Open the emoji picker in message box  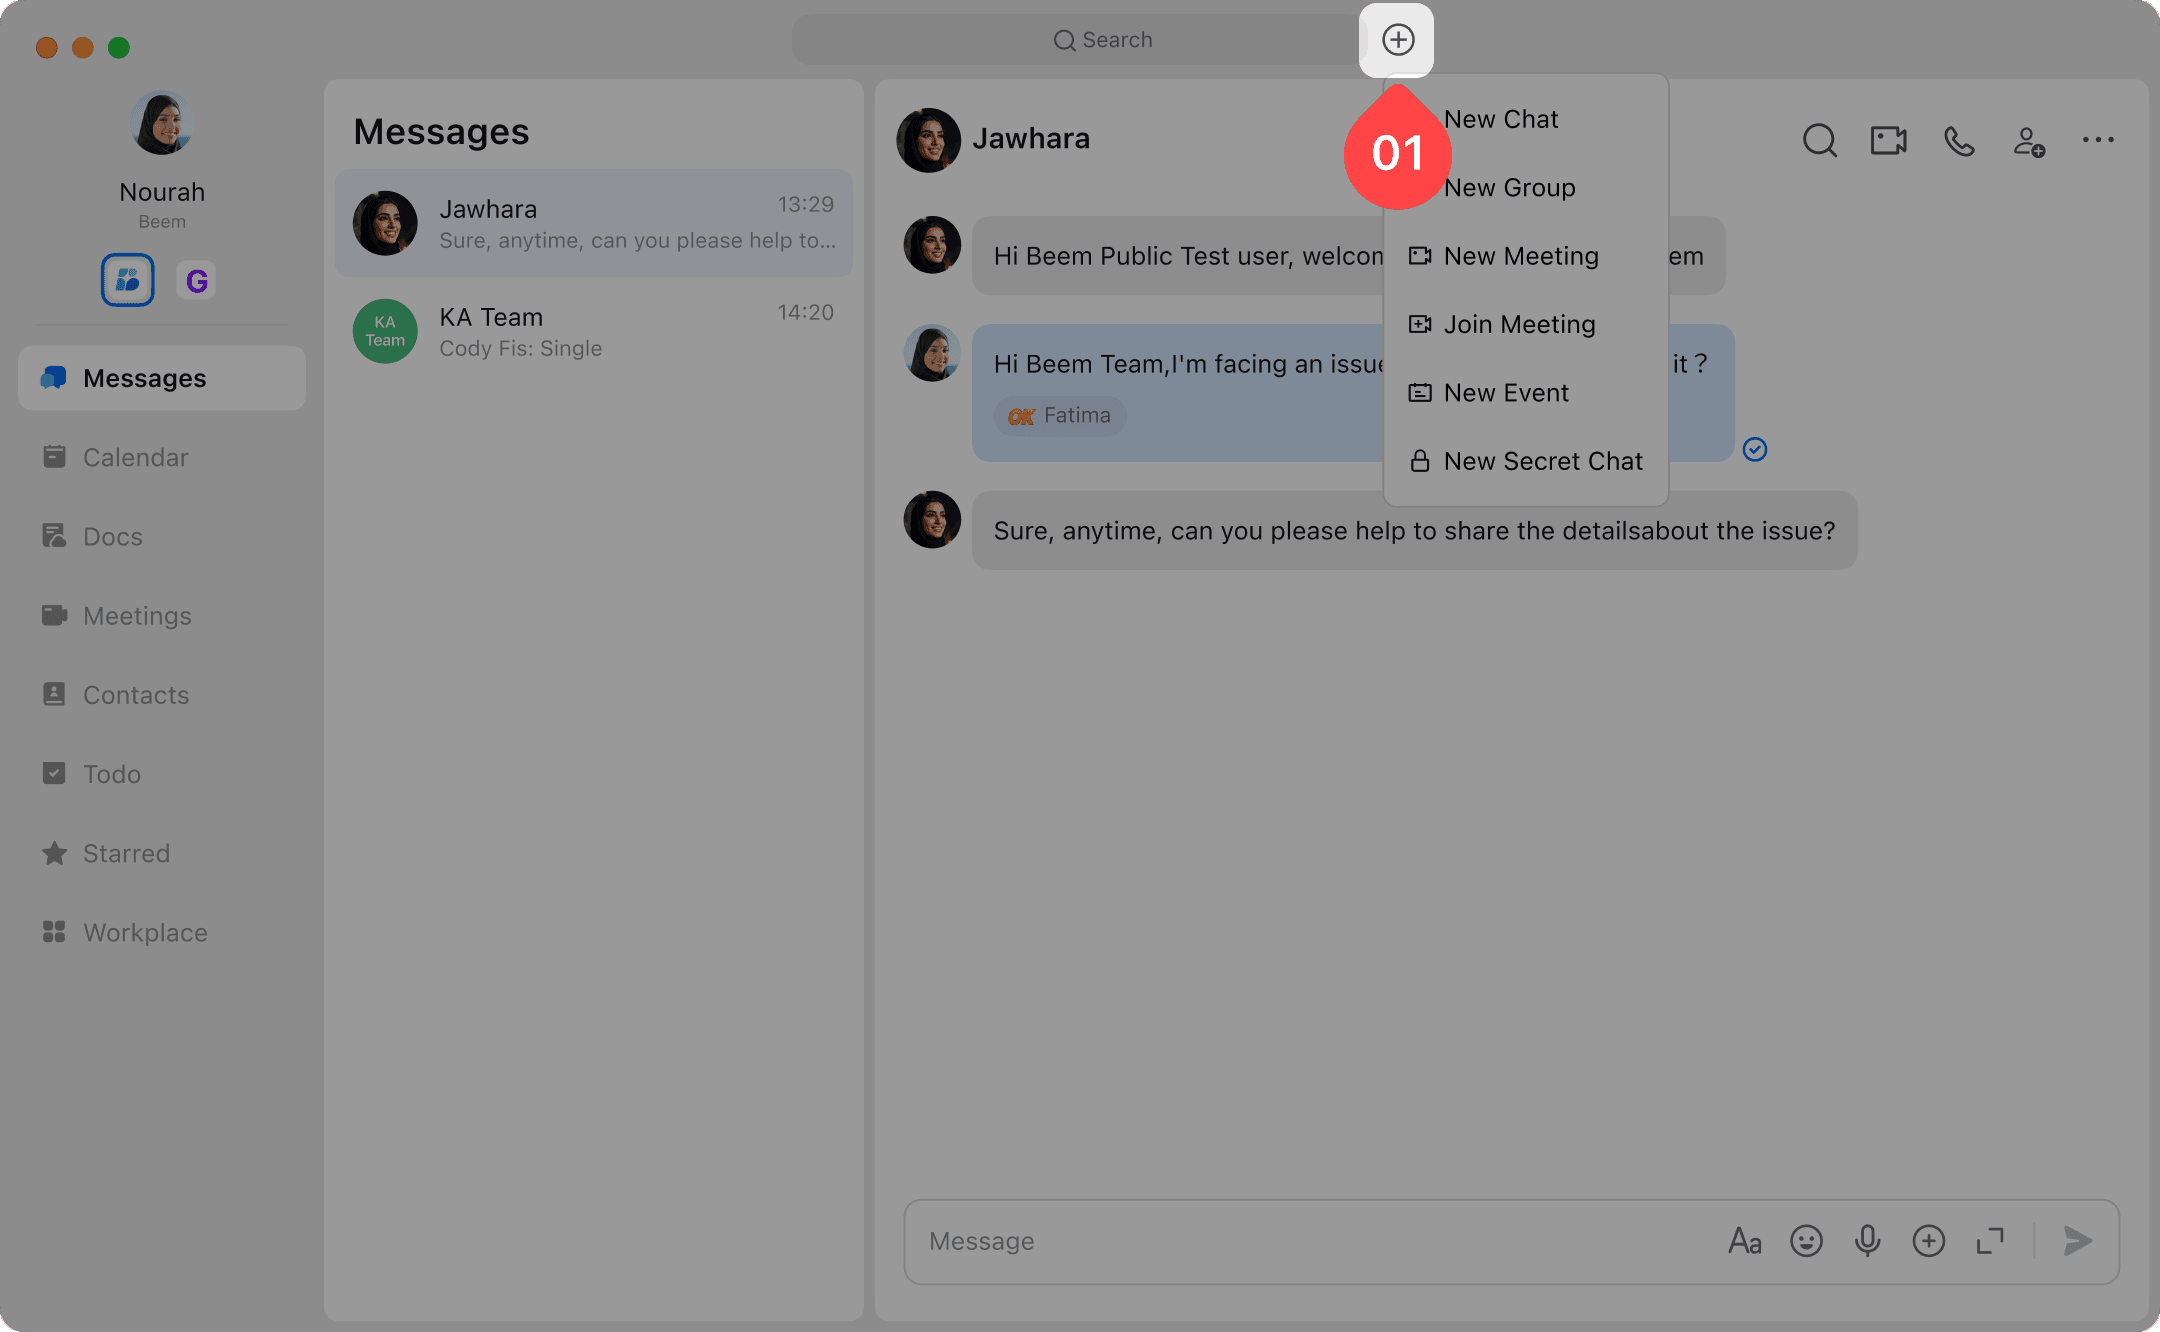click(1806, 1241)
